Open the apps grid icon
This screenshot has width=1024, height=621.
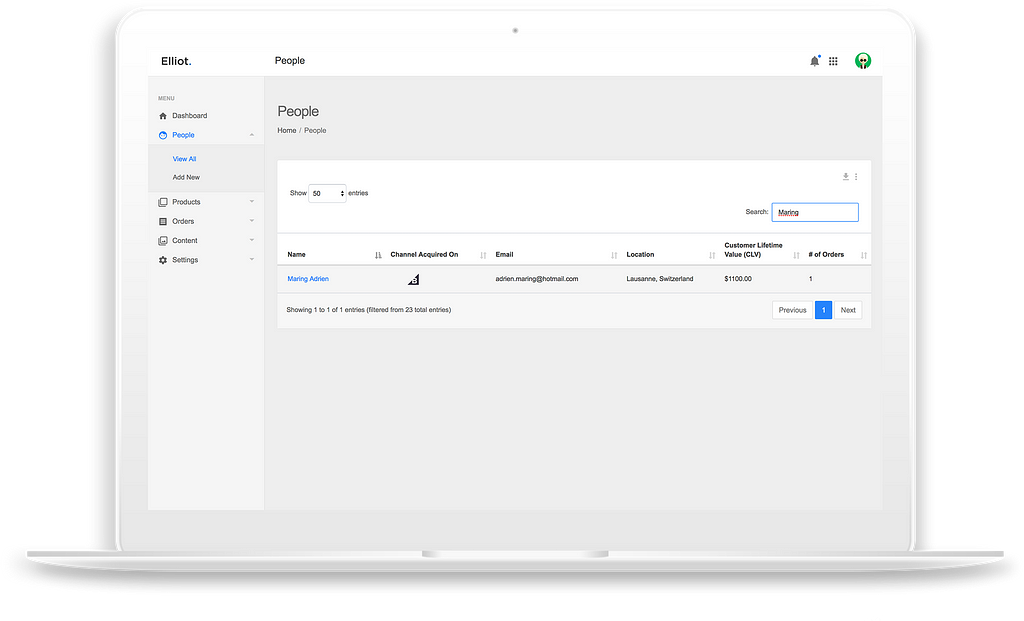pyautogui.click(x=833, y=61)
